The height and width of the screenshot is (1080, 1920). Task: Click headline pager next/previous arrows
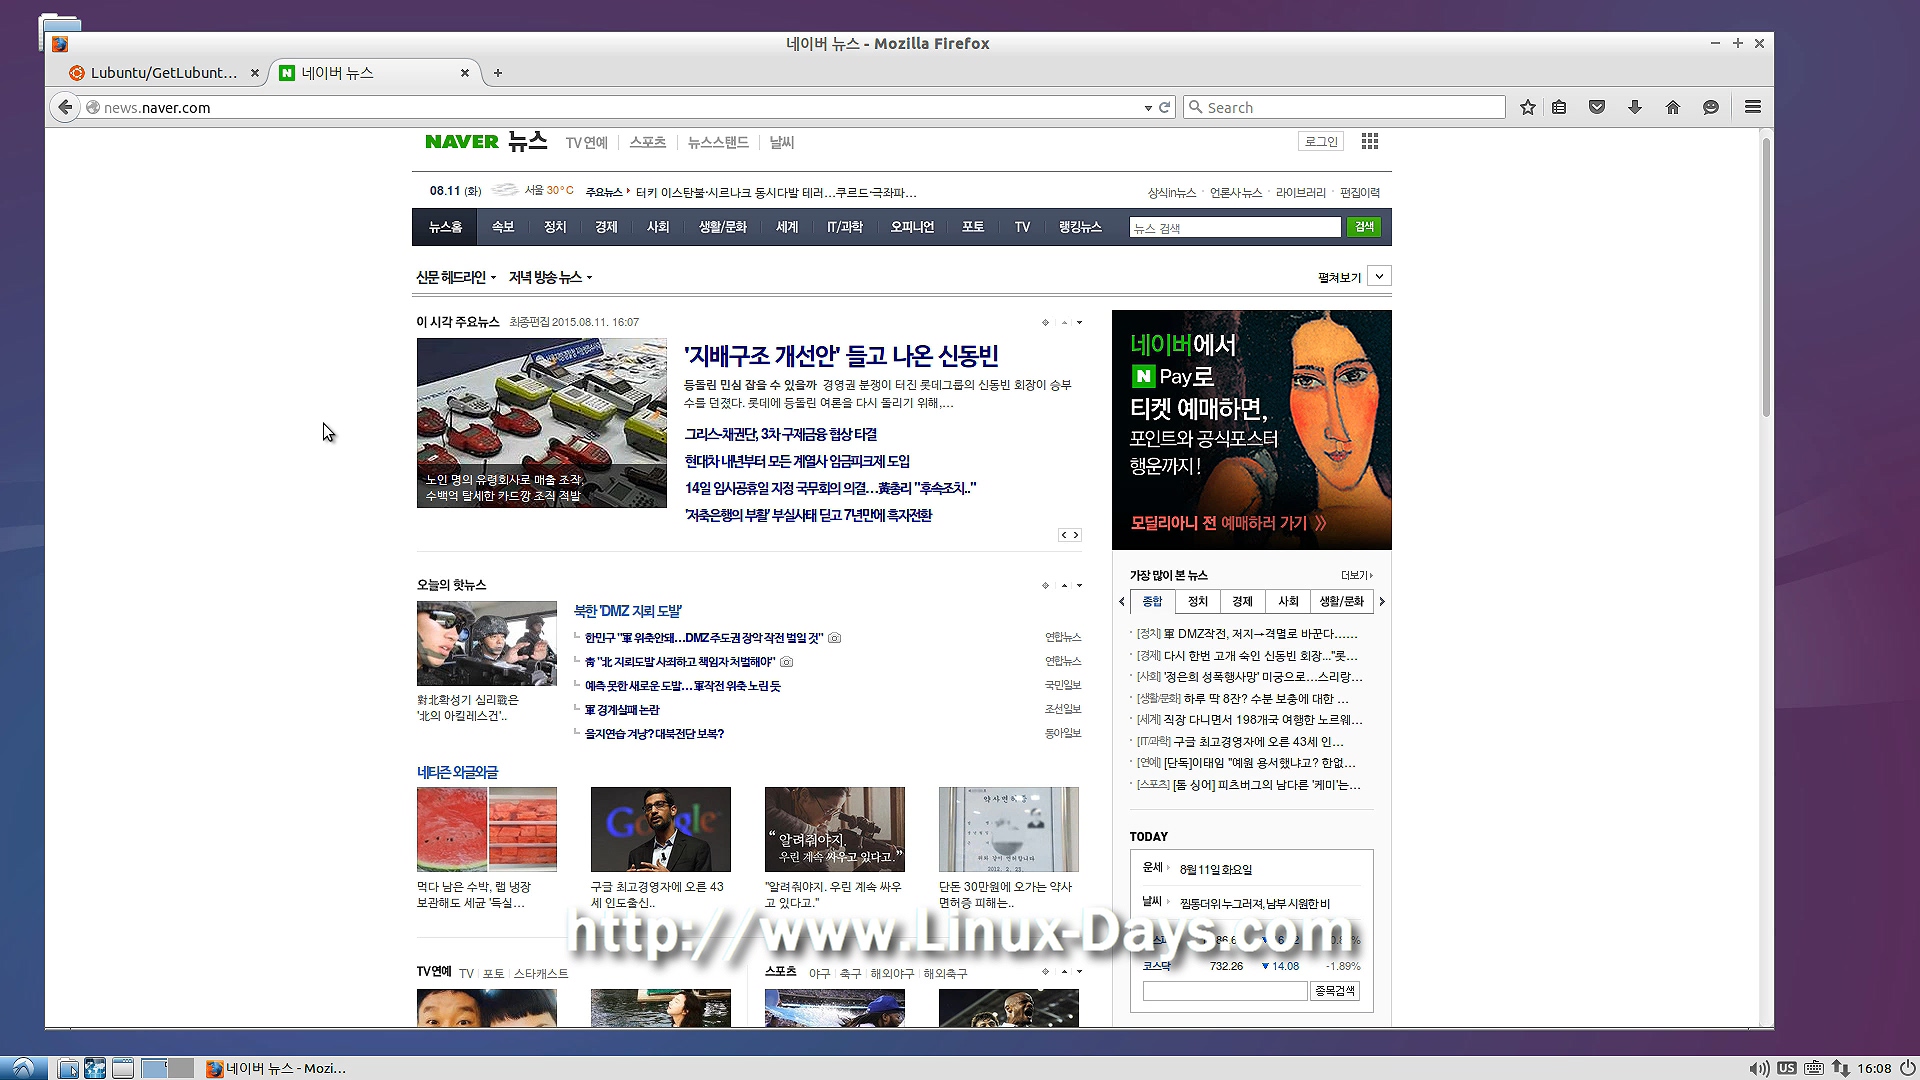1070,535
